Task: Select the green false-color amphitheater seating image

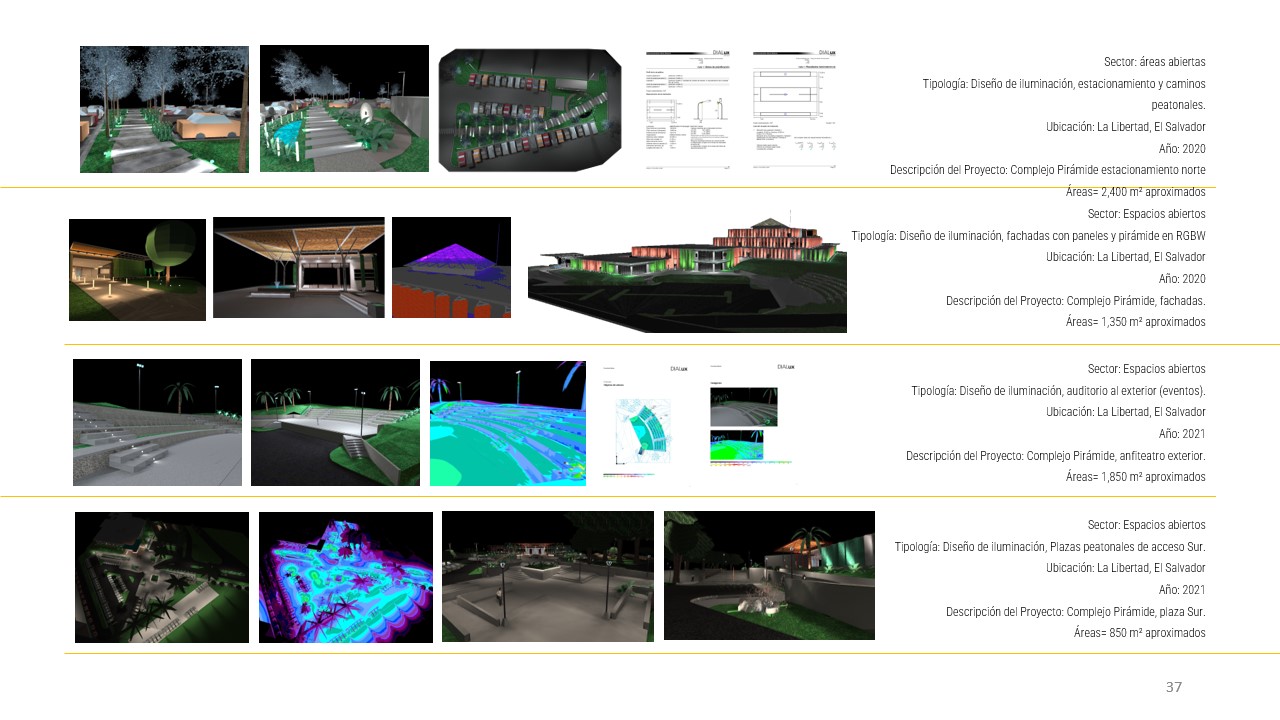Action: tap(507, 421)
